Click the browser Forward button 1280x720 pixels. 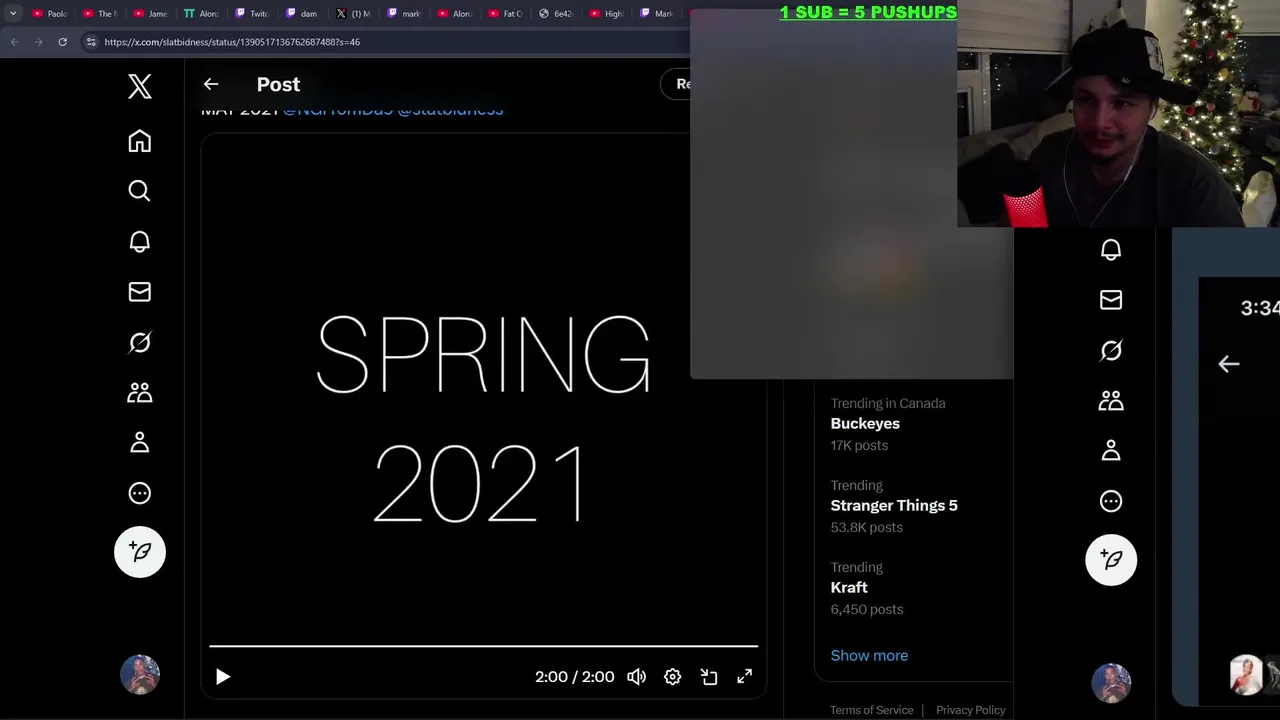[x=38, y=42]
